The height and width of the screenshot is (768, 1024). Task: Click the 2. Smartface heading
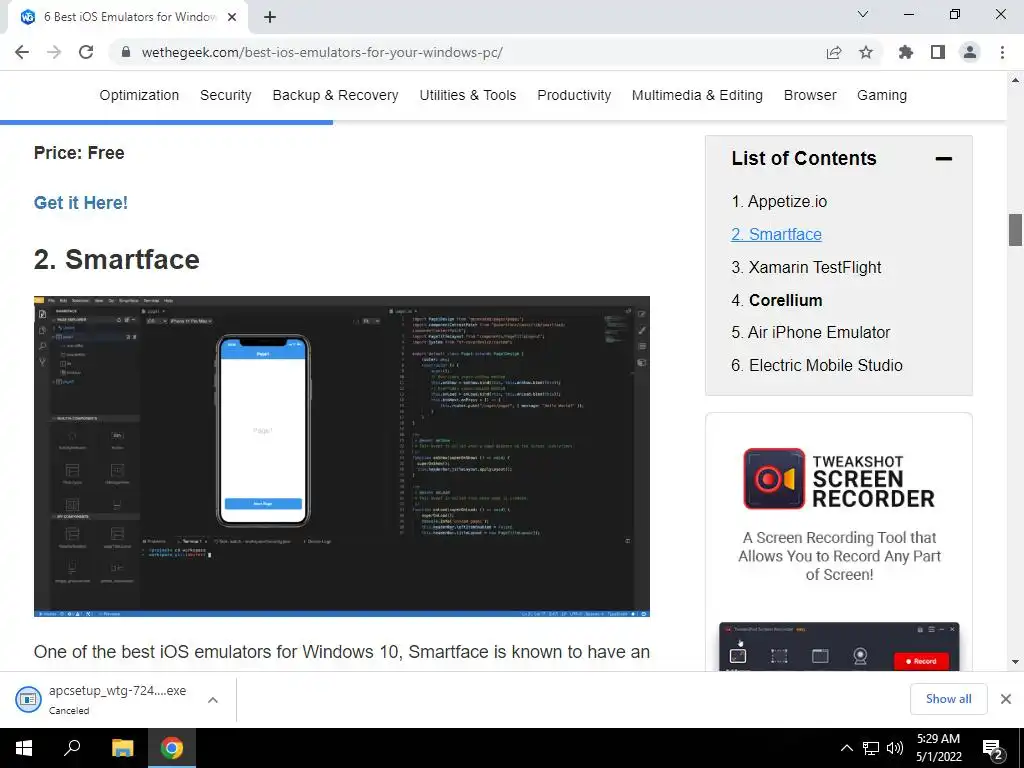pos(117,259)
